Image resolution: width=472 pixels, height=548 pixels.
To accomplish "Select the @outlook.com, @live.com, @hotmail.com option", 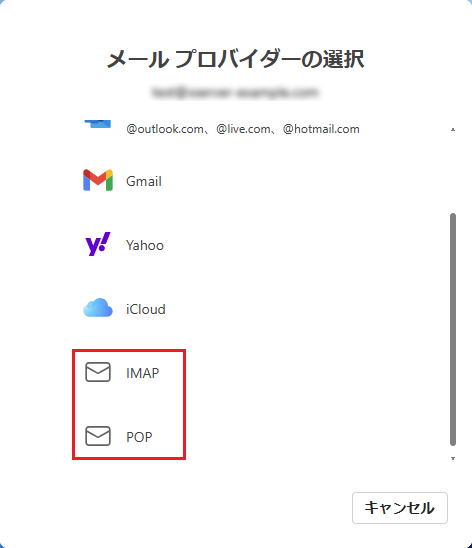I will coord(243,129).
